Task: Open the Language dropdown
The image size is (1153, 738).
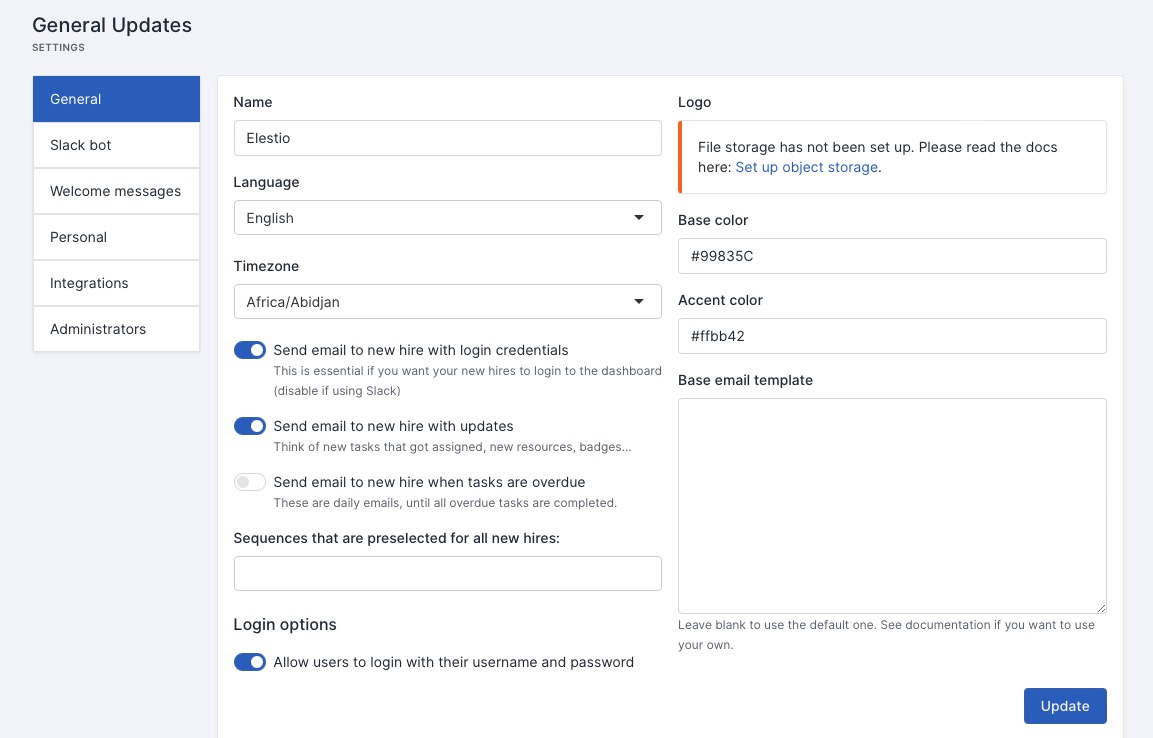Action: [447, 217]
